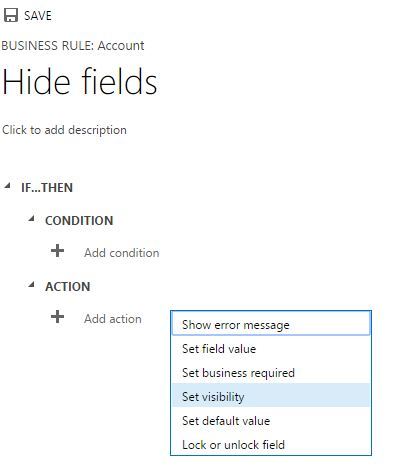
Task: Click the IF...THEN heading label
Action: tap(47, 188)
